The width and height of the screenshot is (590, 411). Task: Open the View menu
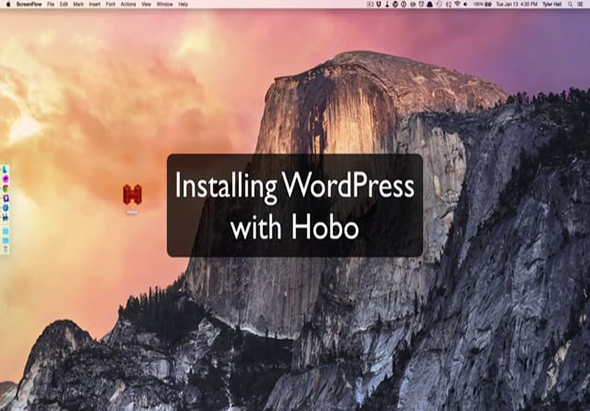(x=146, y=4)
